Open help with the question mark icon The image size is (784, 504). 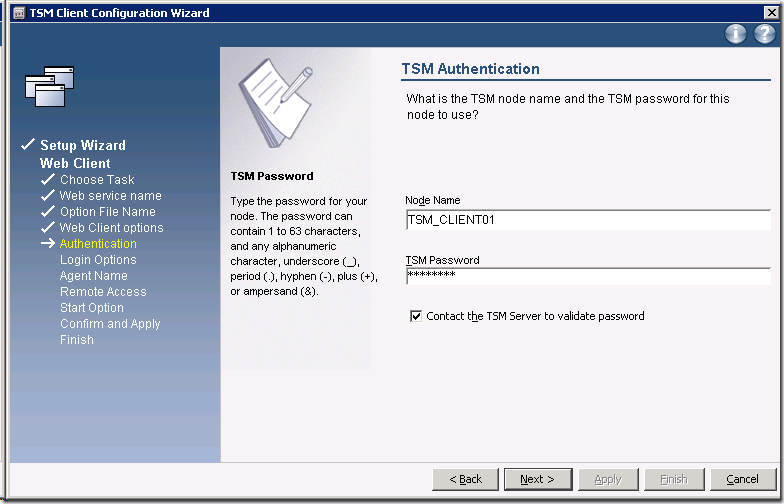pyautogui.click(x=764, y=34)
